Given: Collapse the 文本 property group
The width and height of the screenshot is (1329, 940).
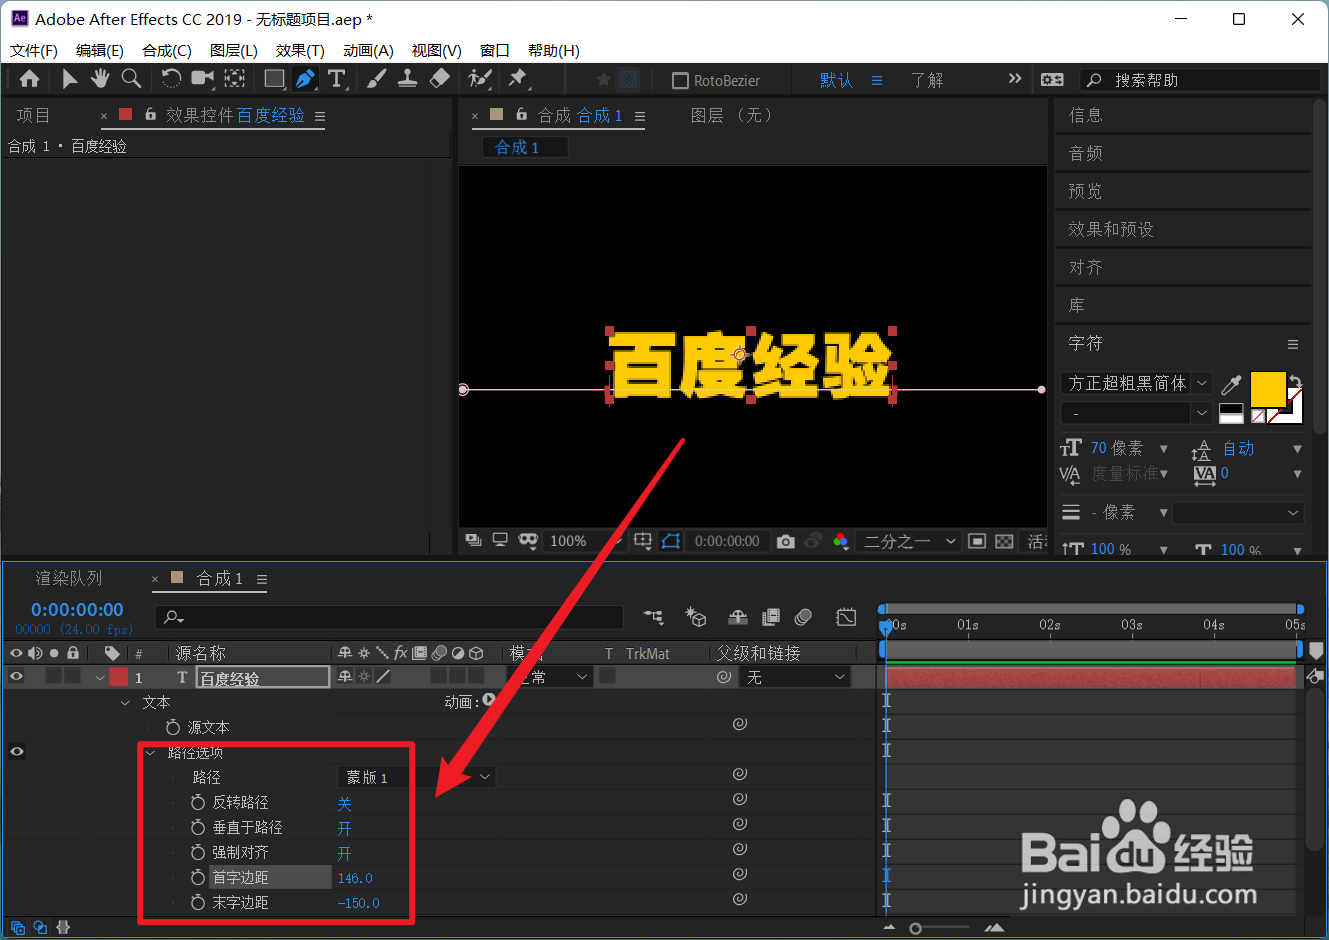Looking at the screenshot, I should coord(125,703).
